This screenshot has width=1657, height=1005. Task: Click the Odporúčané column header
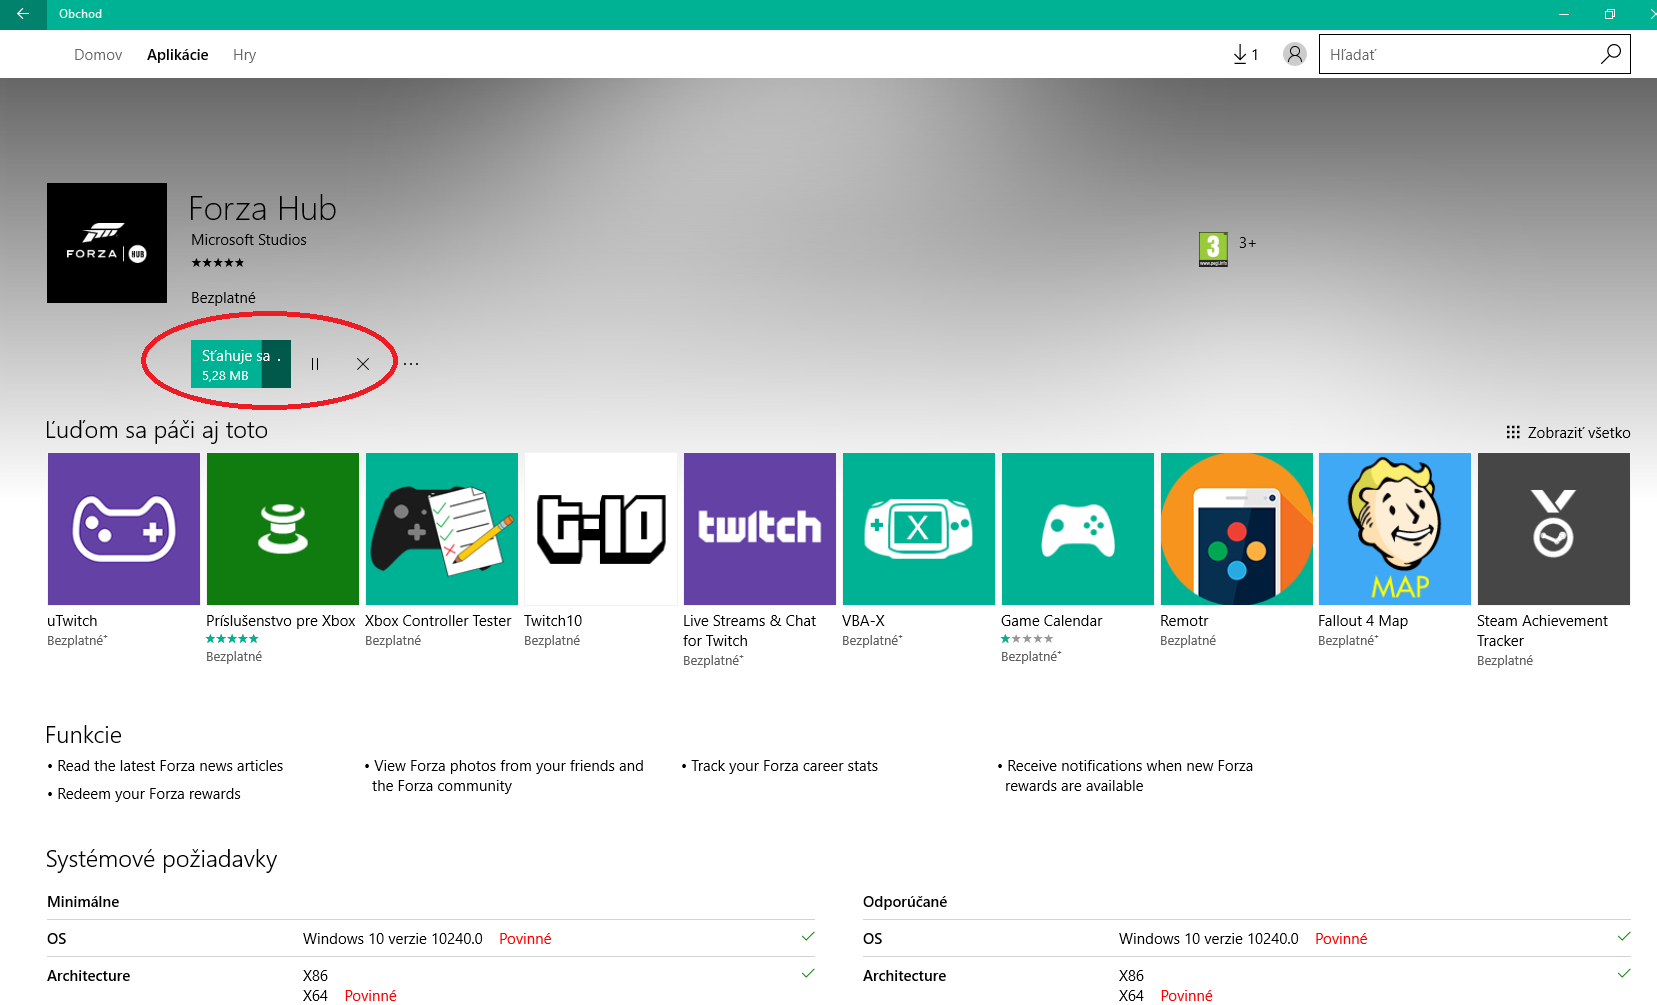tap(905, 902)
